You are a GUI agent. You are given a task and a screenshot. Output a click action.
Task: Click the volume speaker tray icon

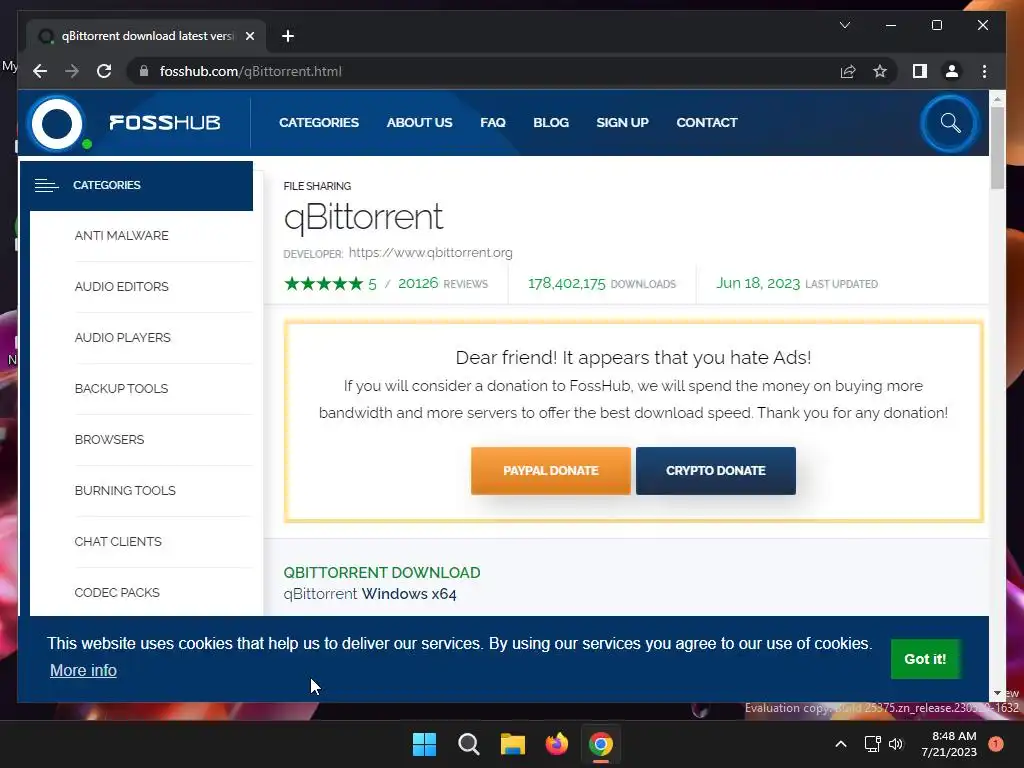click(x=896, y=744)
